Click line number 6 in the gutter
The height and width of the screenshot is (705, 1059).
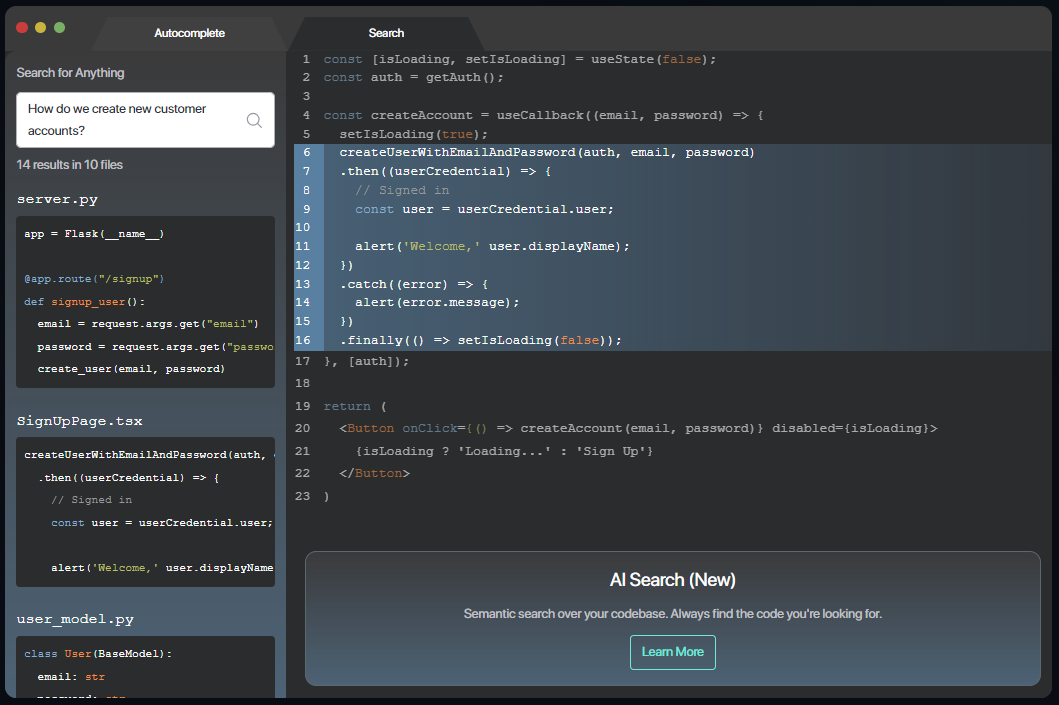(x=306, y=153)
